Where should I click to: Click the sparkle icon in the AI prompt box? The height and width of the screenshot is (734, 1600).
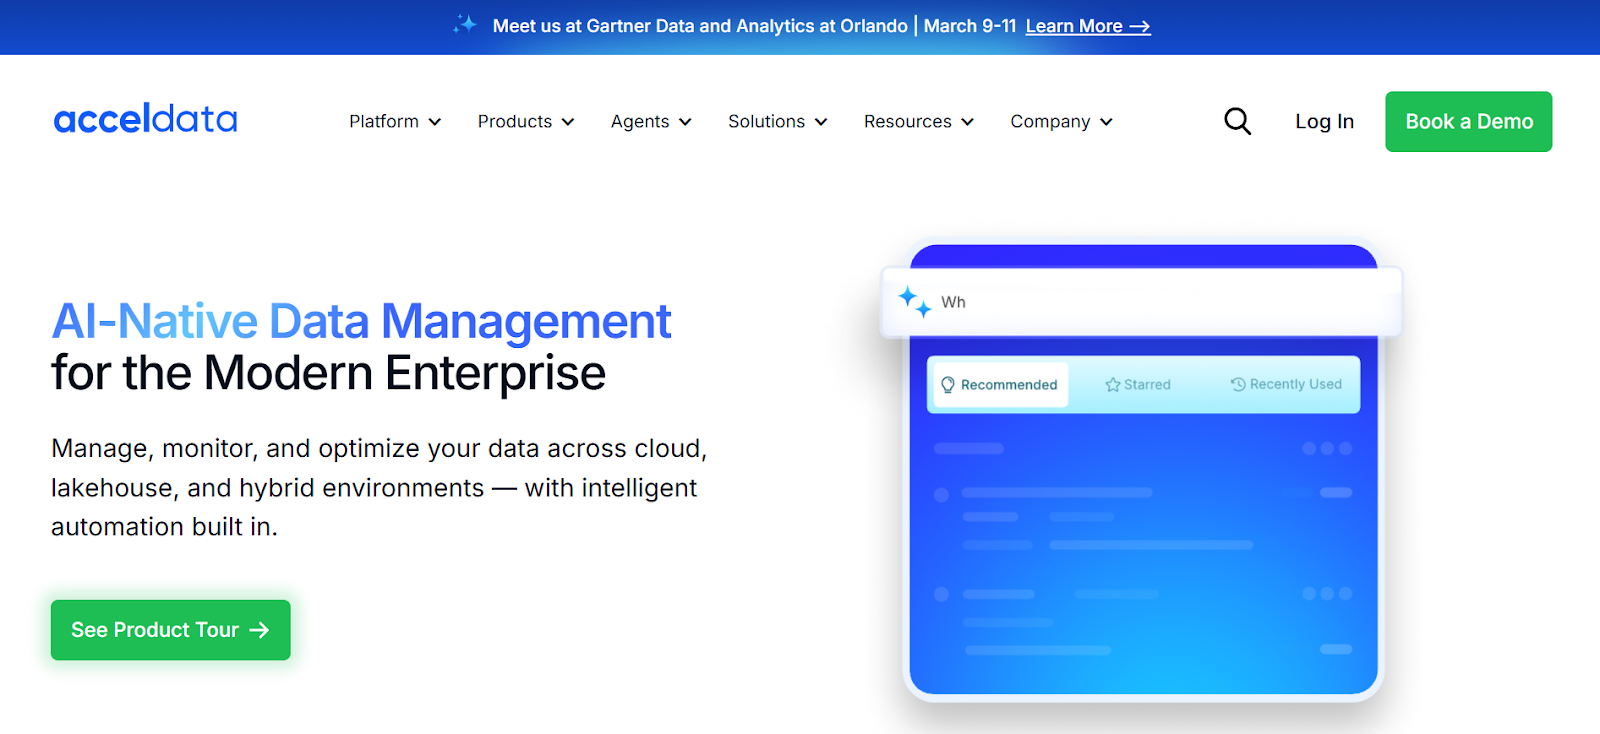pyautogui.click(x=915, y=301)
